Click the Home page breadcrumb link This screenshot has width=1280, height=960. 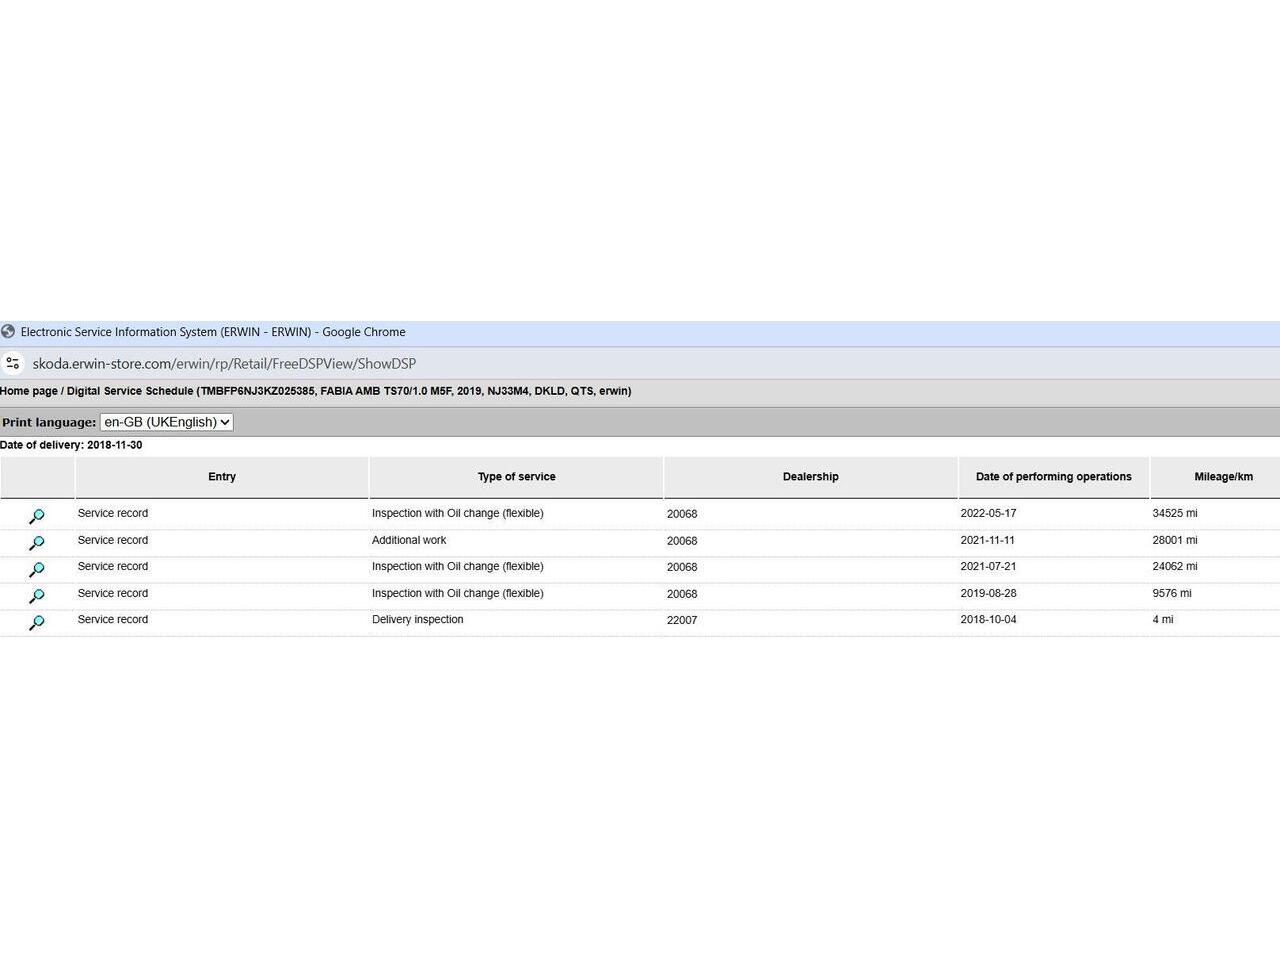(x=29, y=391)
